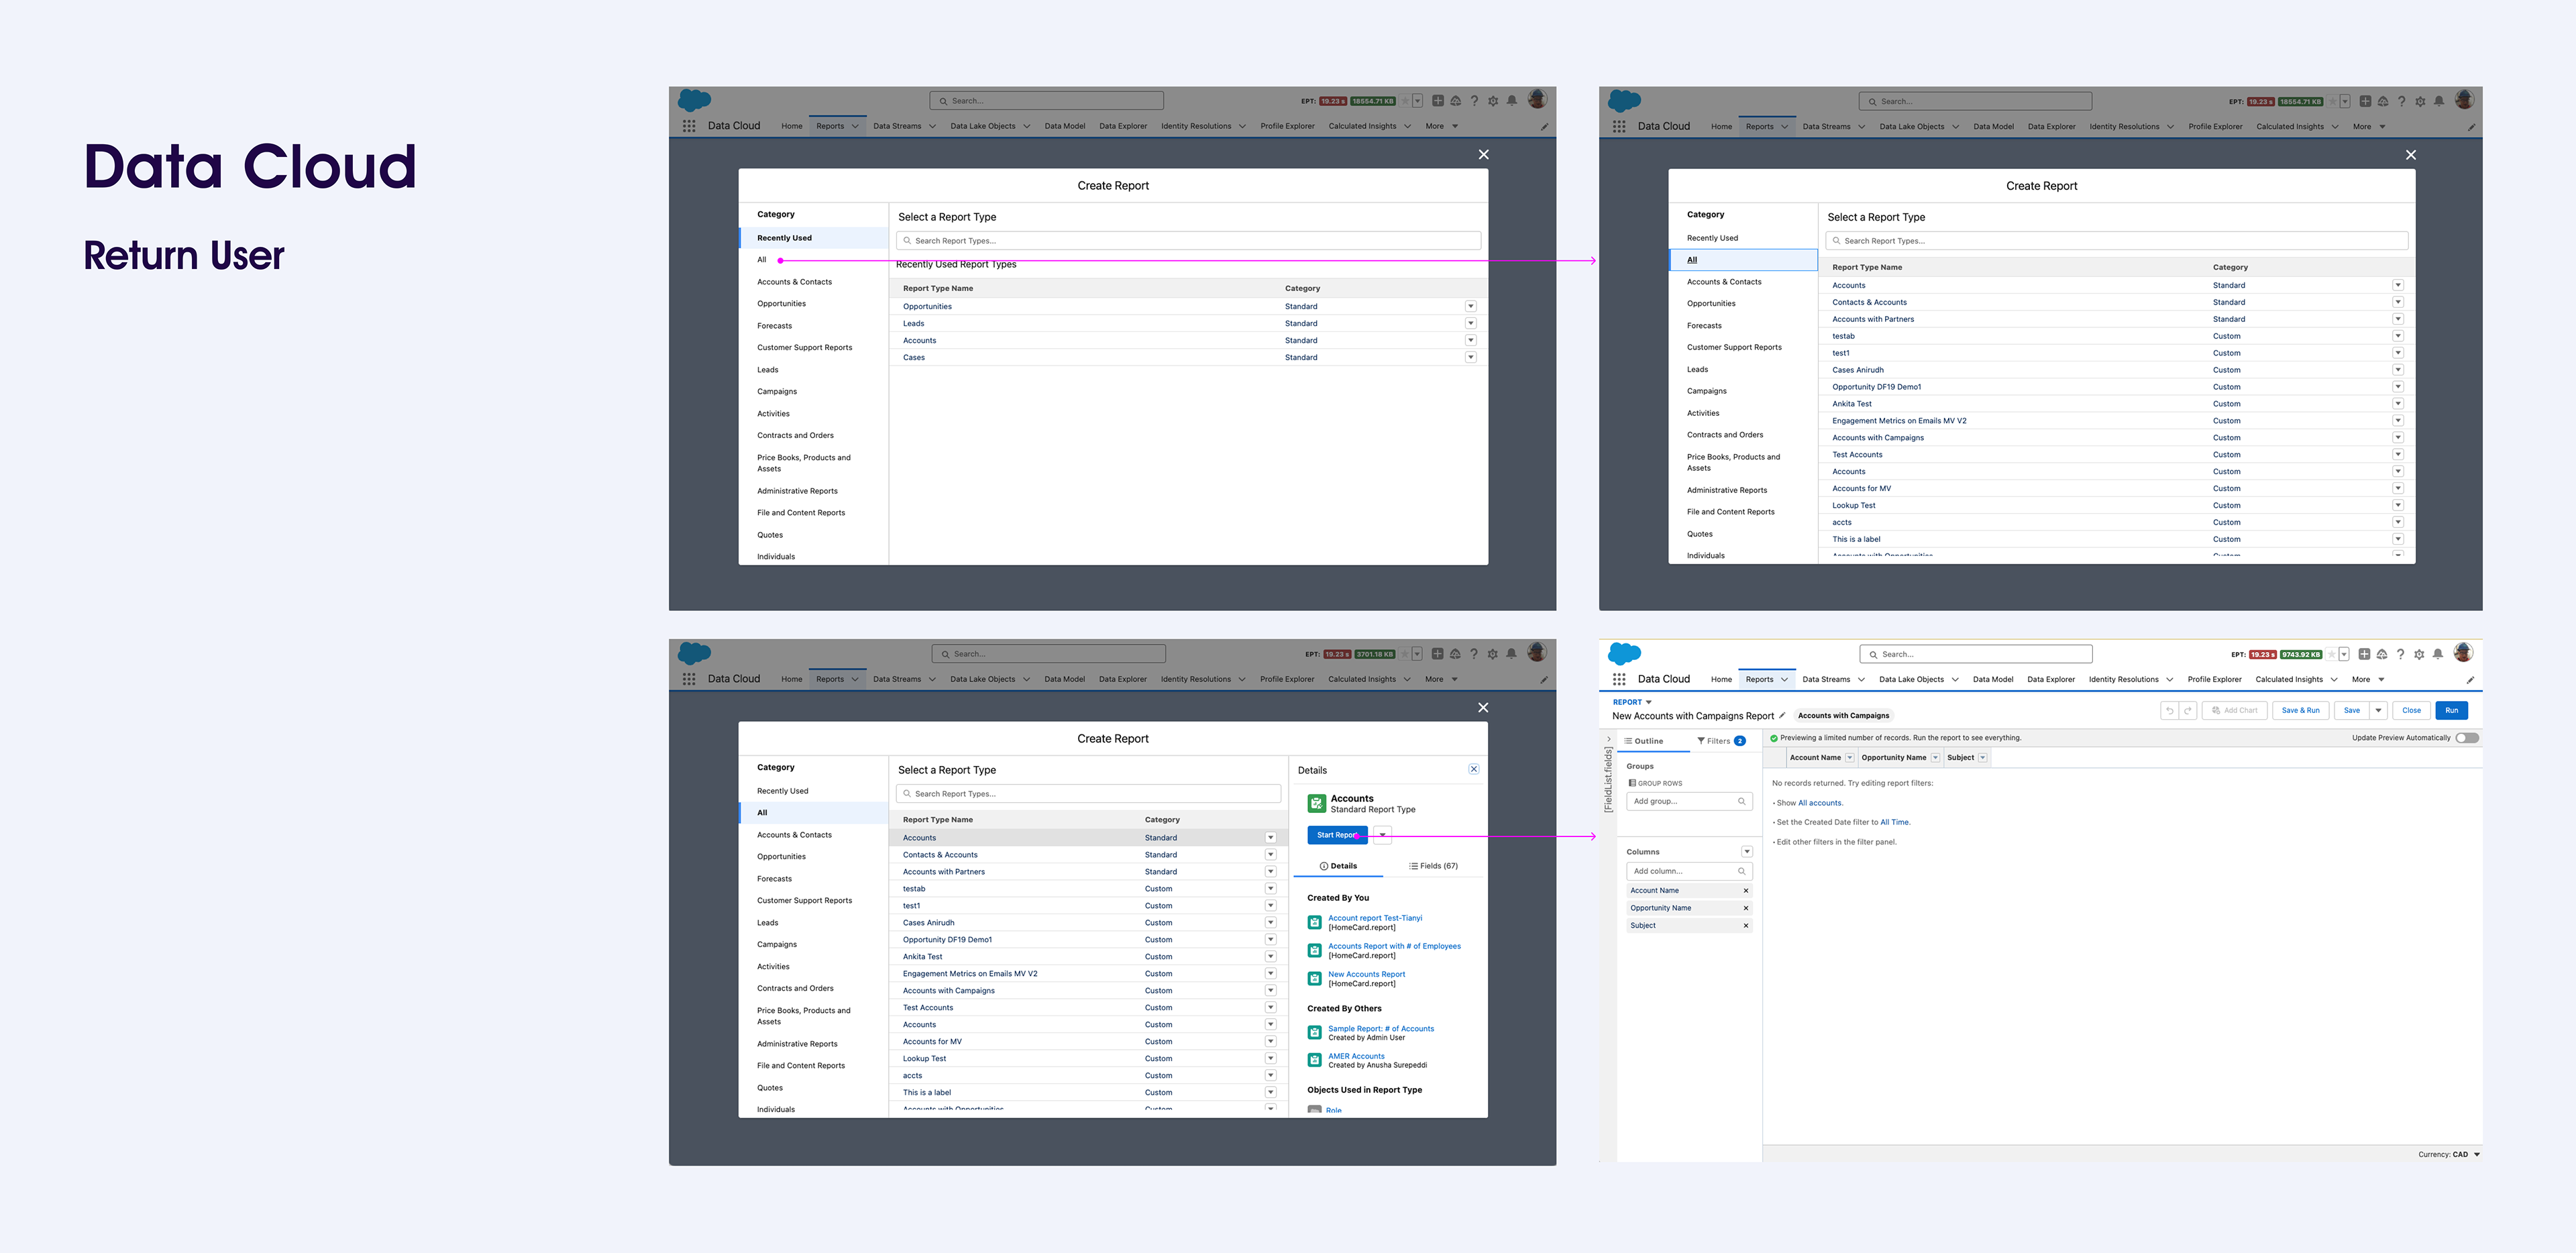Open help question mark in report builder header
This screenshot has width=2576, height=1253.
click(2400, 654)
